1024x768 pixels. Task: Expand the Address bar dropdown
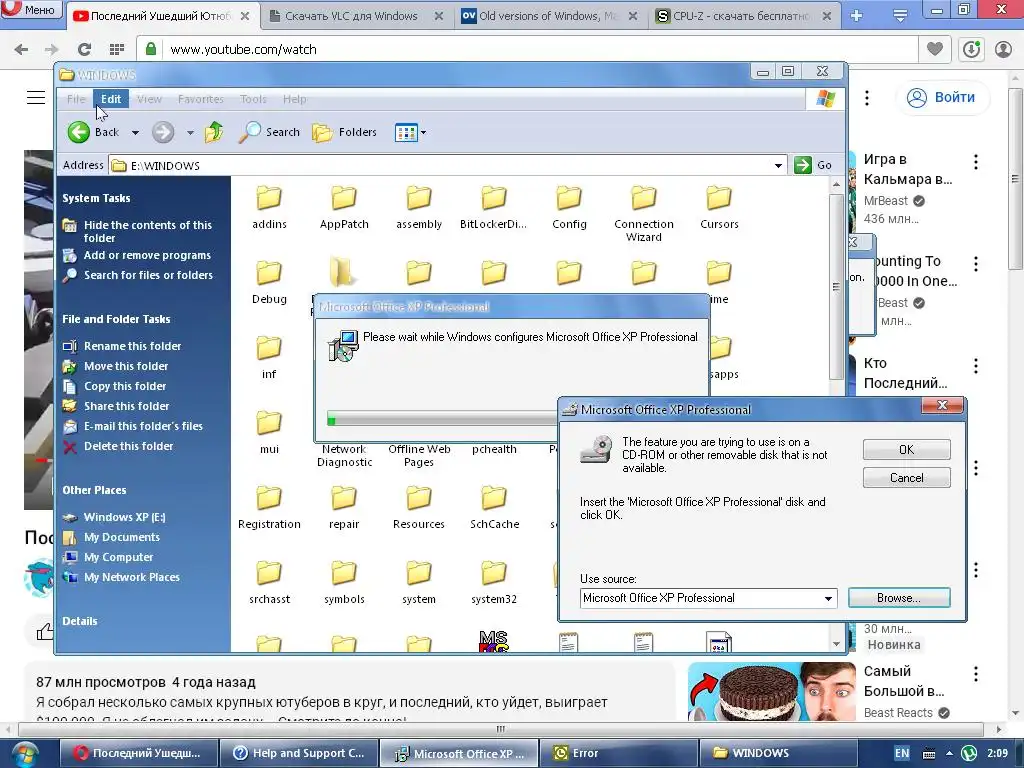coord(778,166)
